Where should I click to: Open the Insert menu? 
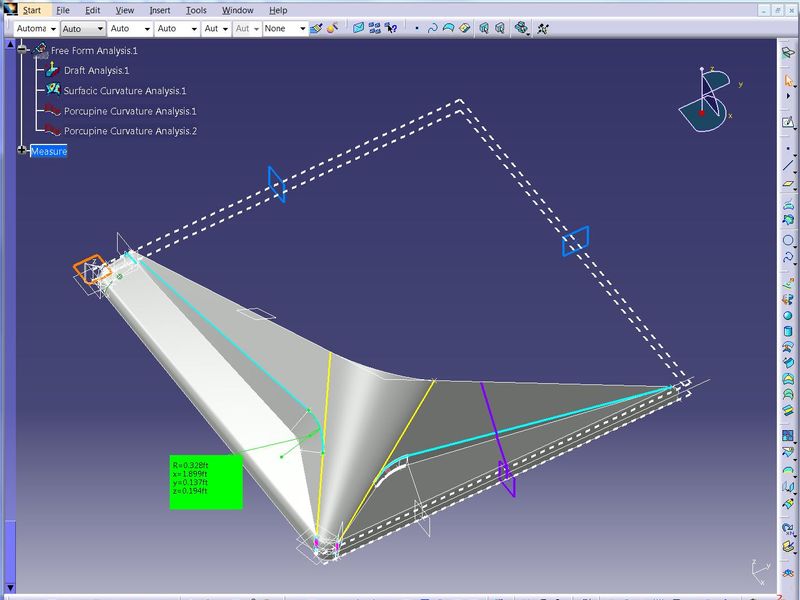coord(160,10)
